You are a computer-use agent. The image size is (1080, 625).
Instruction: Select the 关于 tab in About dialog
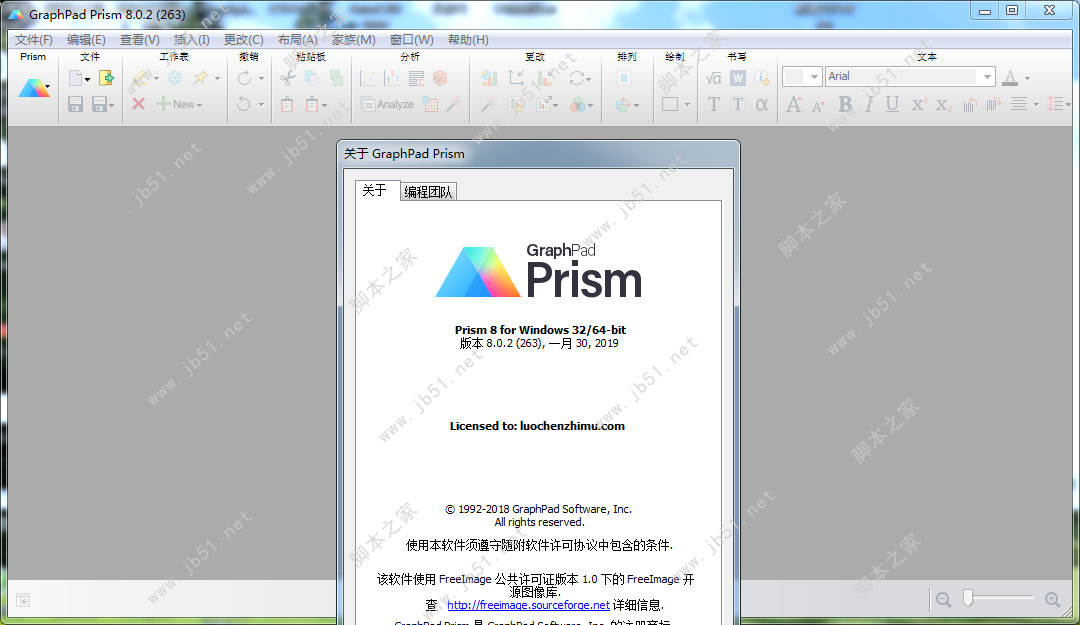click(375, 190)
